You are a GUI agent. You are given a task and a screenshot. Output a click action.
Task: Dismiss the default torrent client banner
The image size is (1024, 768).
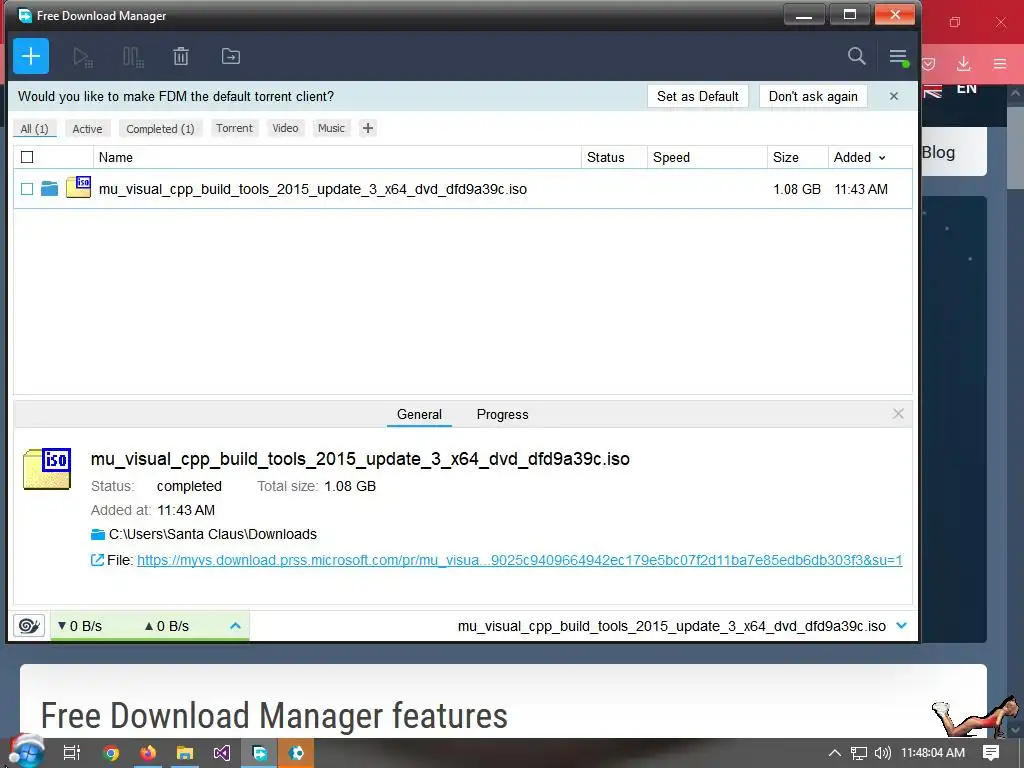pyautogui.click(x=894, y=96)
